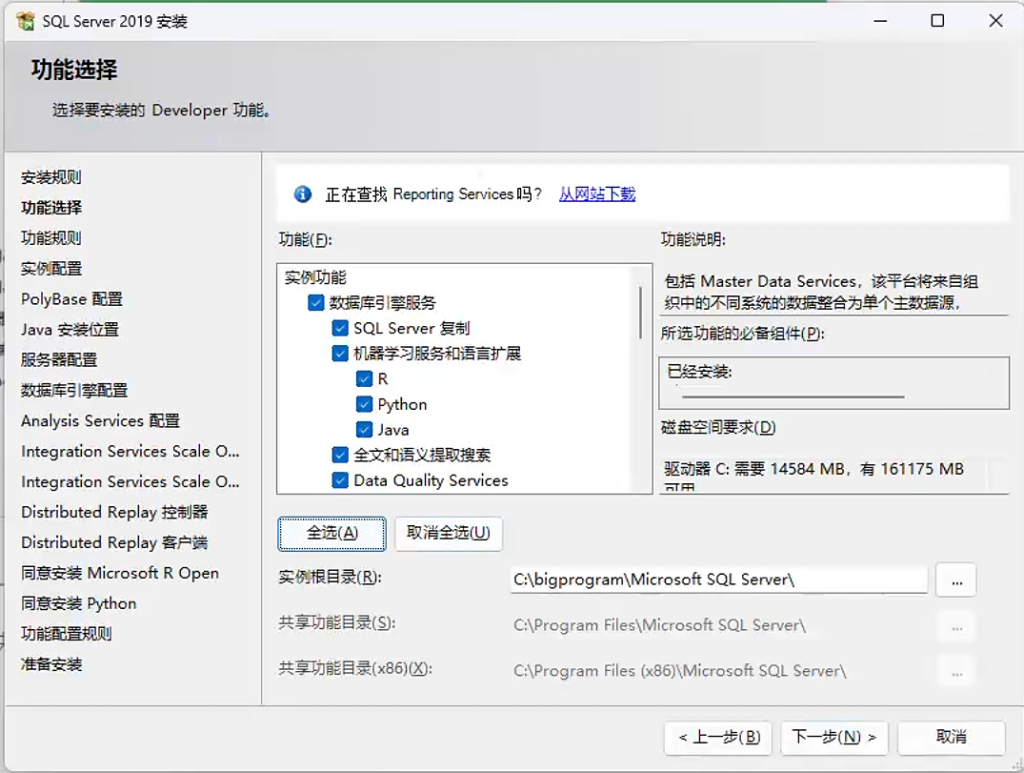Click the blue information icon beside Reporting Services

pyautogui.click(x=302, y=194)
